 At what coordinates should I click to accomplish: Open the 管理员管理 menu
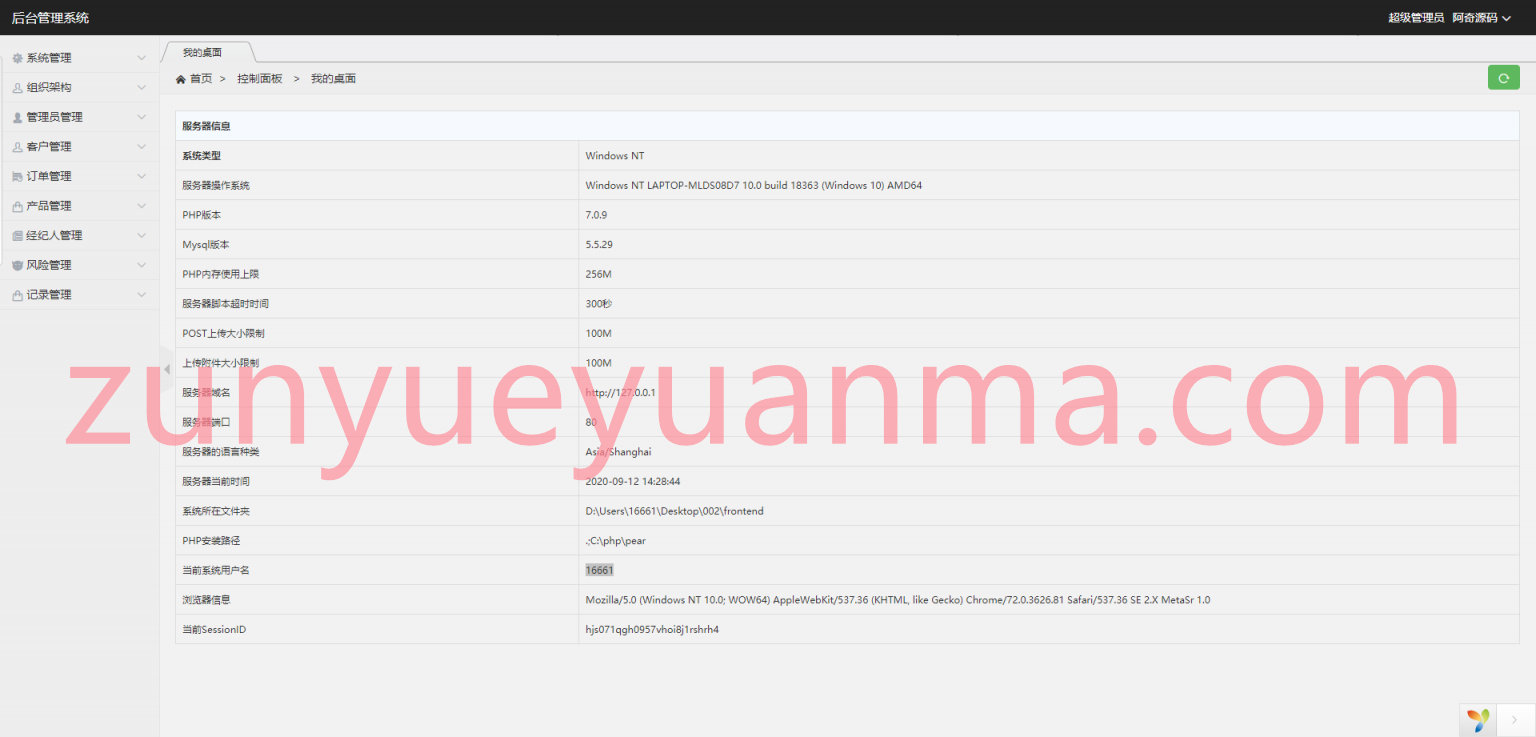click(x=79, y=117)
